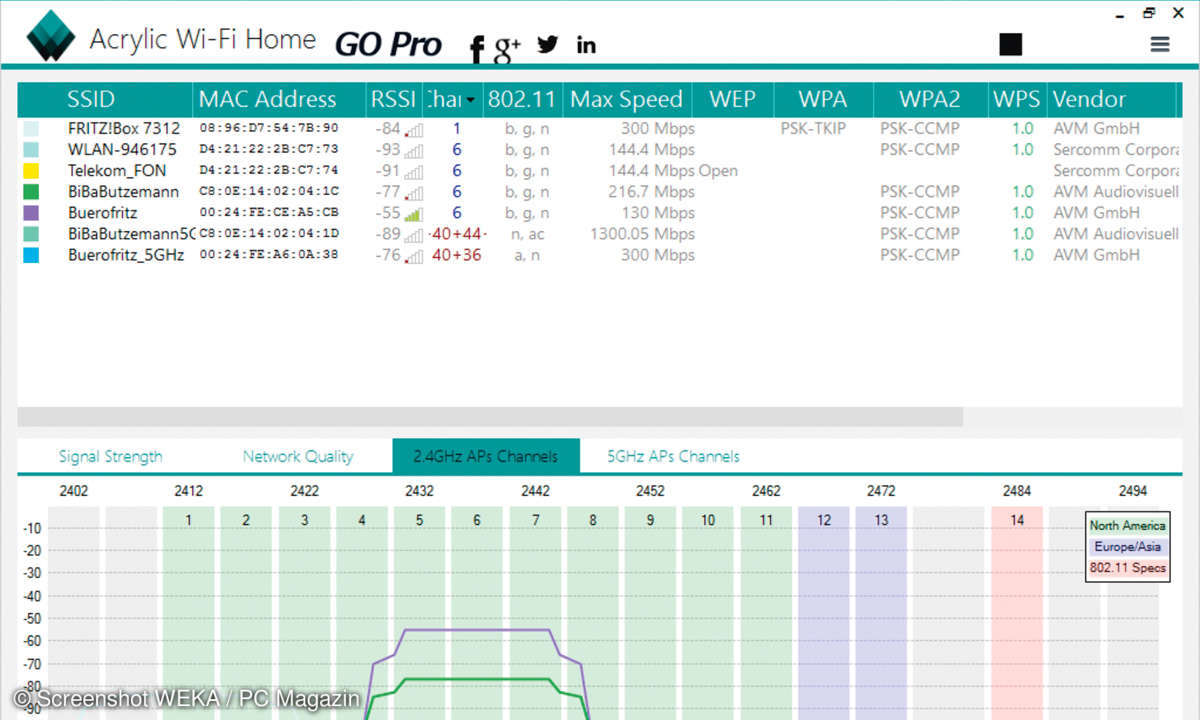Click the horizontal scrollbar under the network table
This screenshot has width=1200, height=720.
pos(490,417)
